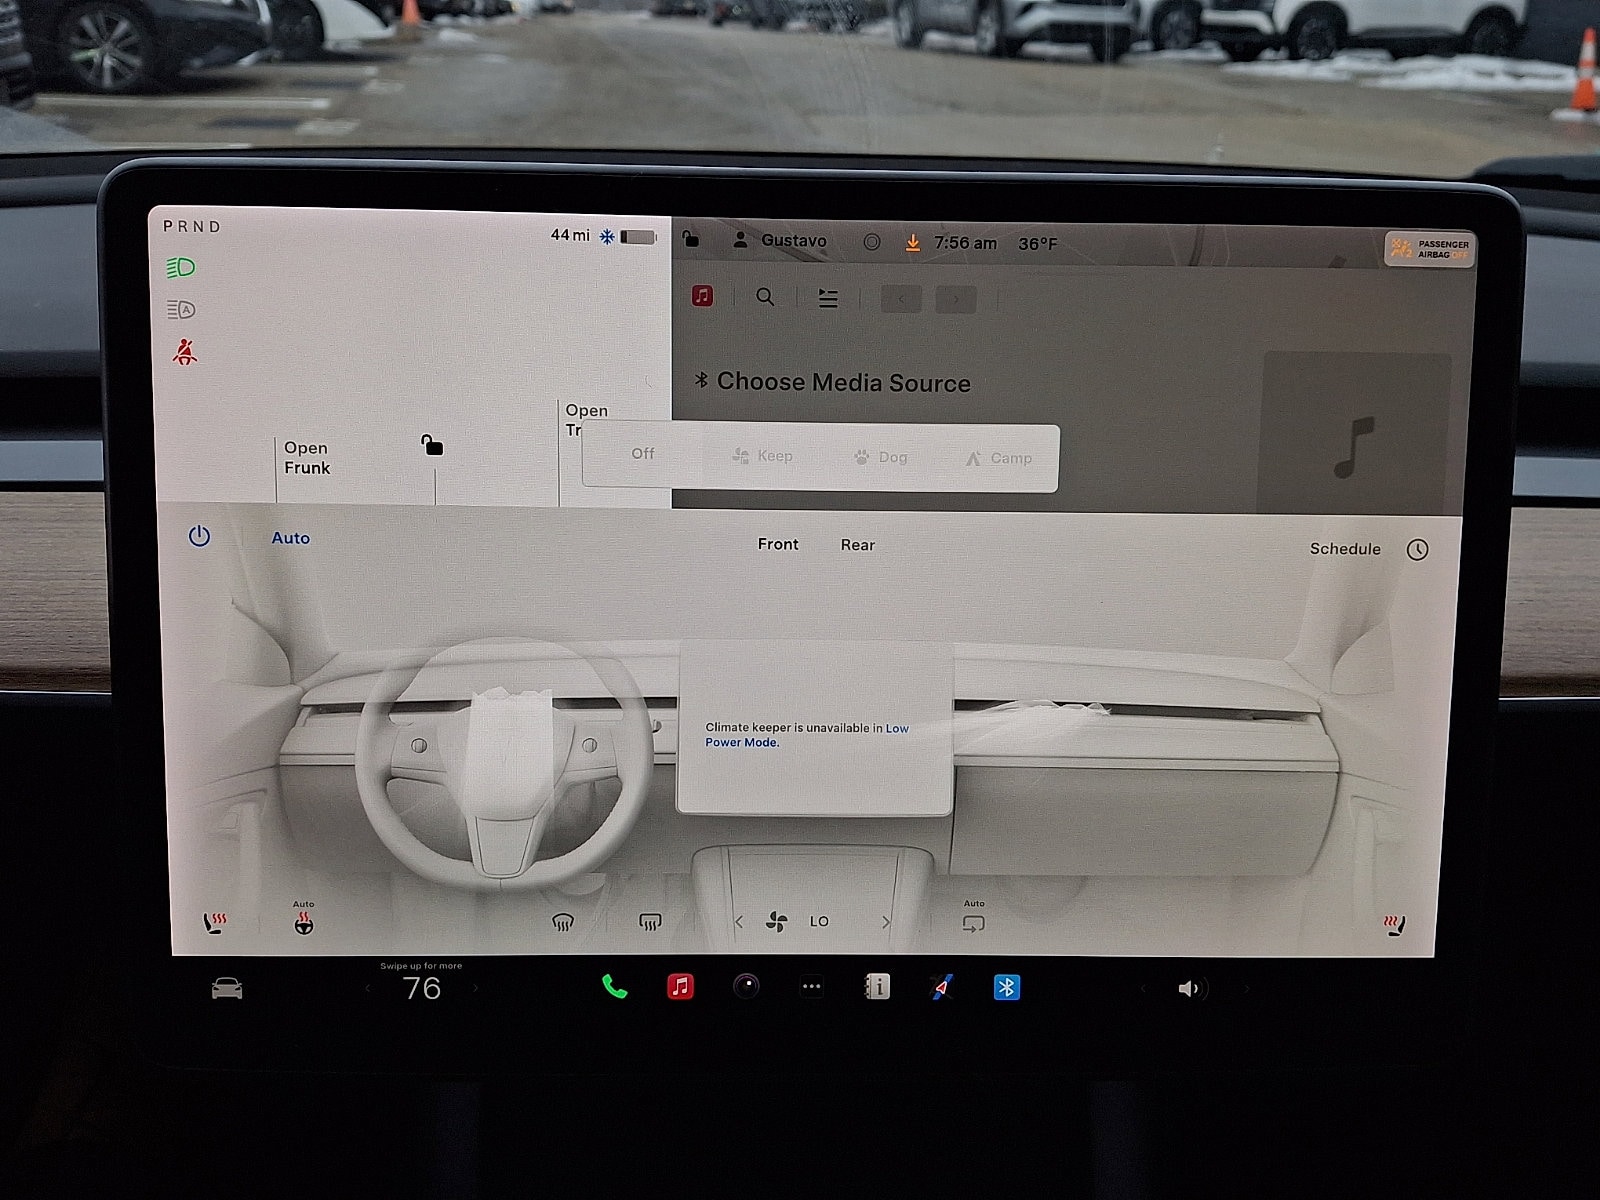
Task: Select the Front climate tab
Action: click(x=778, y=544)
